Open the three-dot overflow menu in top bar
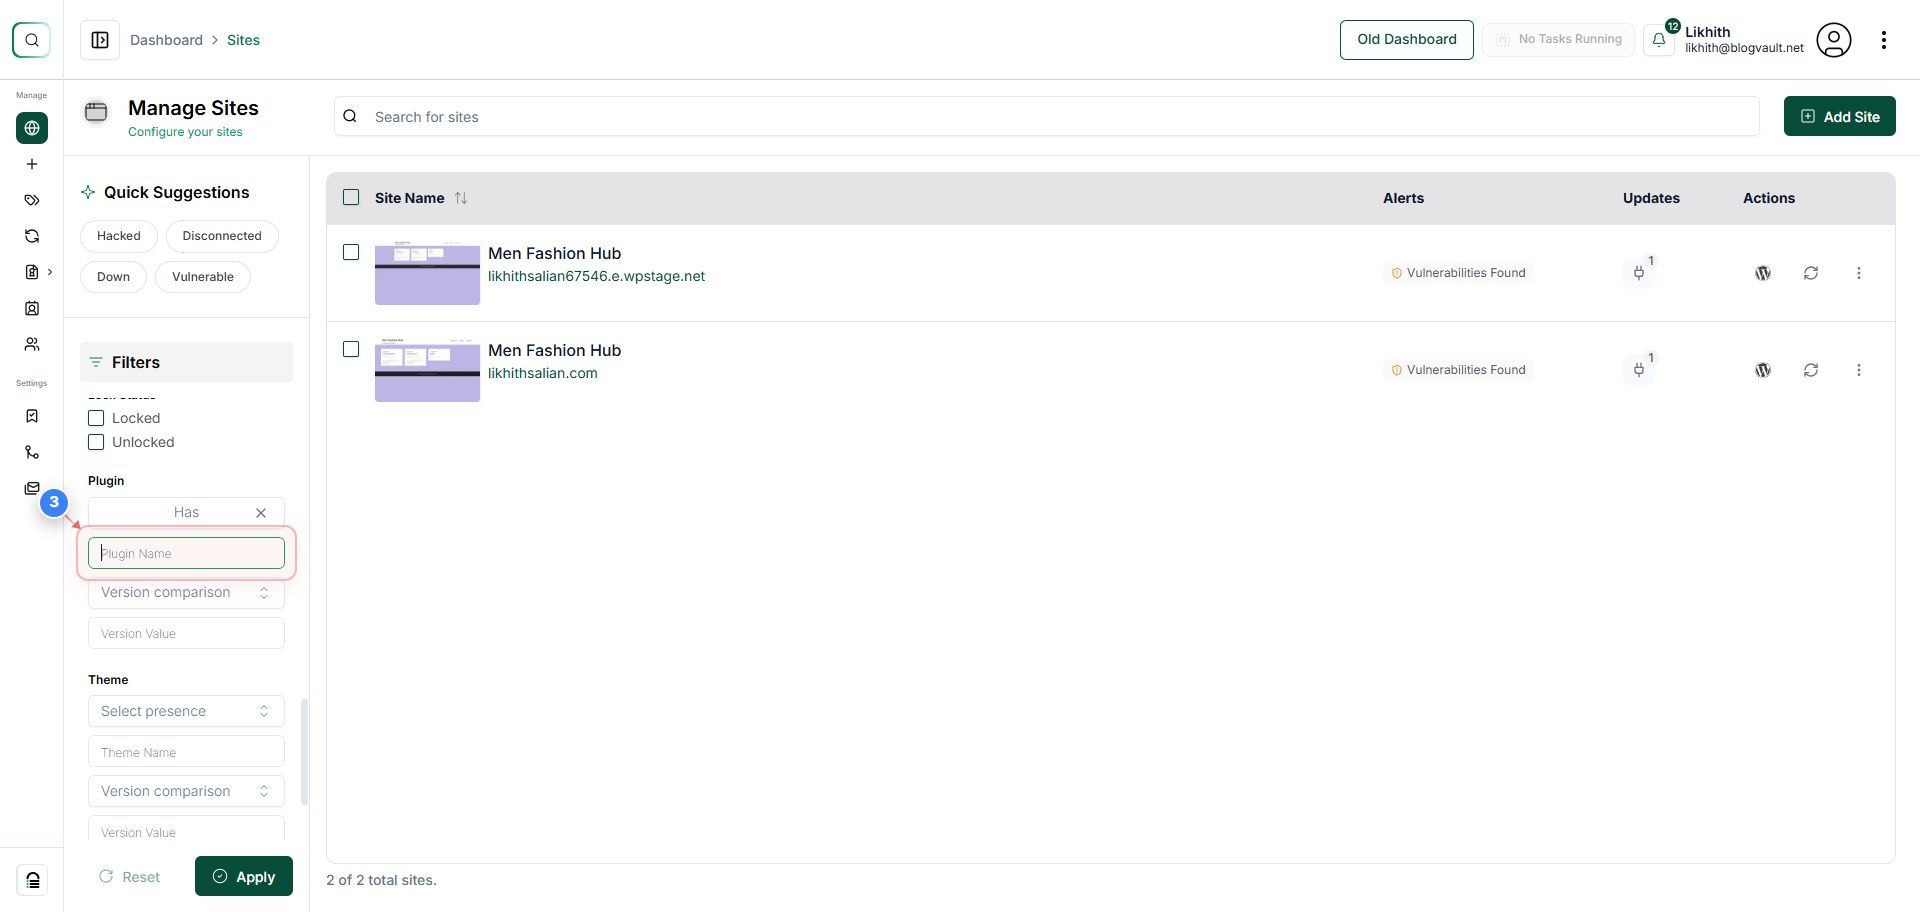 pos(1885,40)
